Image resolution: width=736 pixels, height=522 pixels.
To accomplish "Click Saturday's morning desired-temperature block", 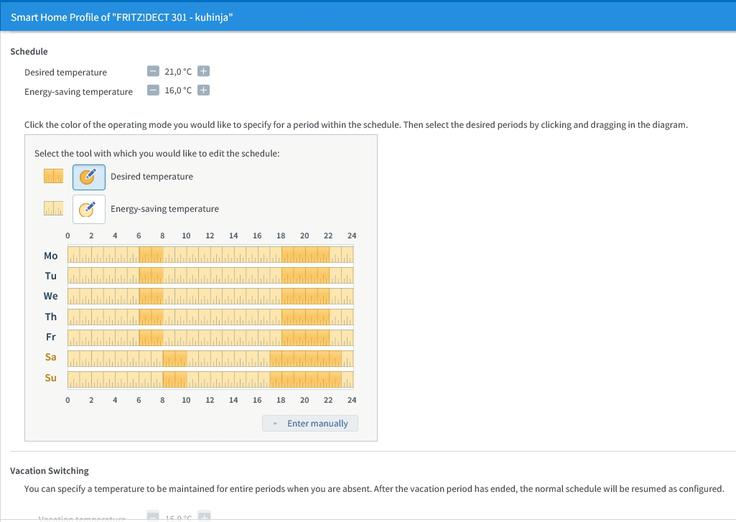I will coord(175,359).
